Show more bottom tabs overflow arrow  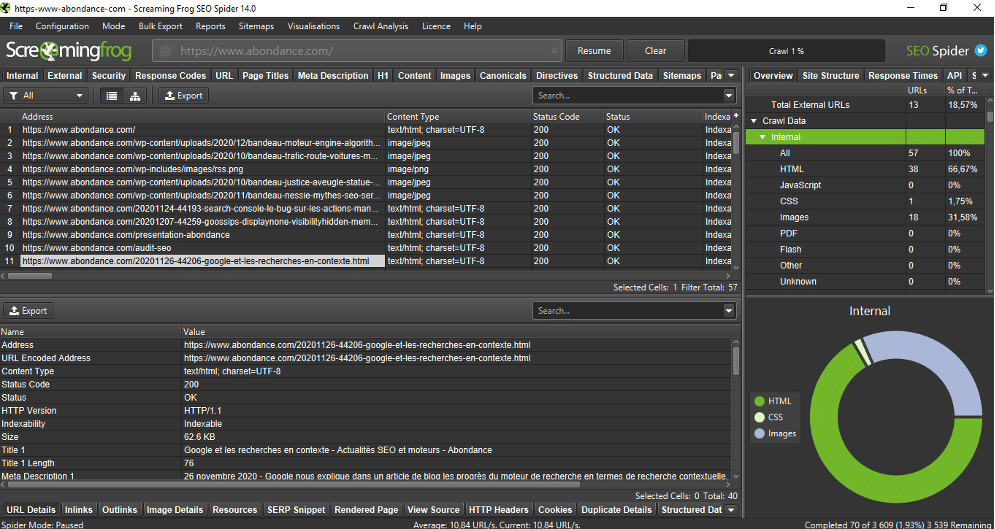click(732, 509)
